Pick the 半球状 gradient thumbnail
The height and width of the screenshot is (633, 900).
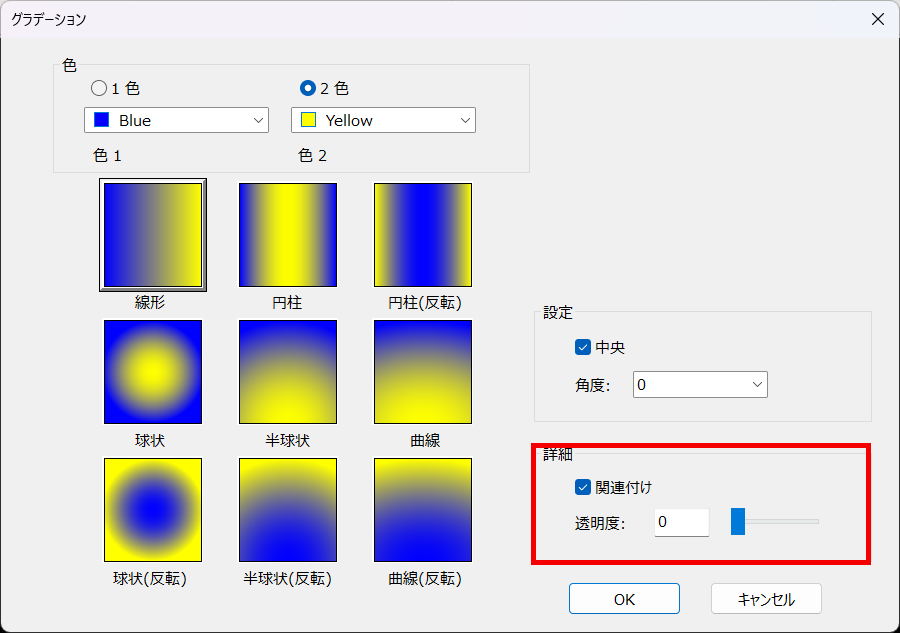pyautogui.click(x=288, y=372)
